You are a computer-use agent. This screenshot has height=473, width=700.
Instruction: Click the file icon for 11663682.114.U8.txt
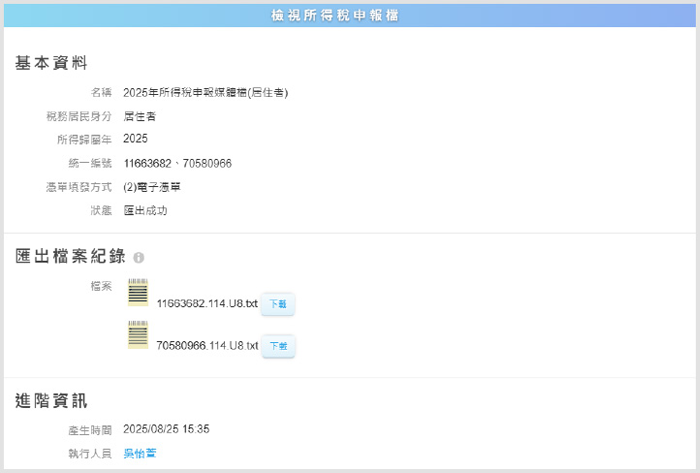point(138,292)
